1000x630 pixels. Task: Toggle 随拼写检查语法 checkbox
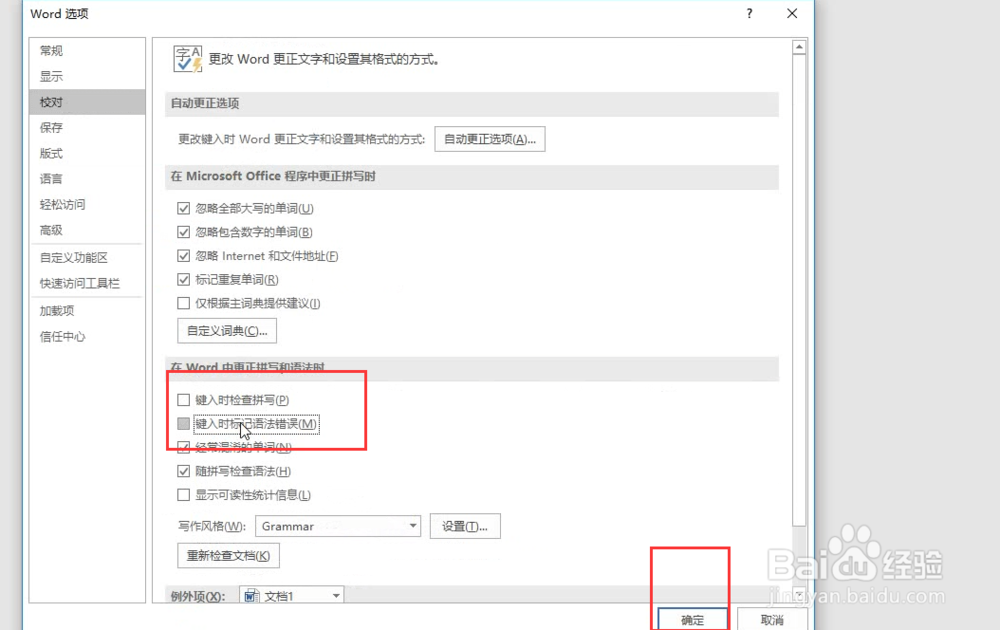[x=184, y=471]
